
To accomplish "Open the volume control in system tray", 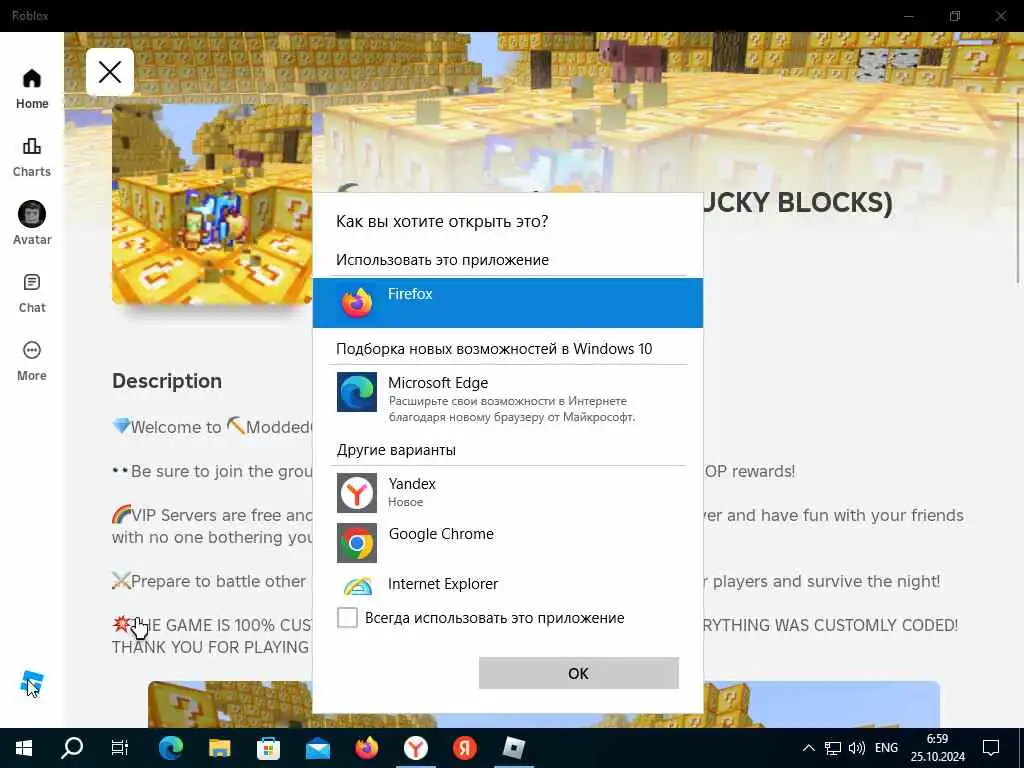I will [856, 748].
